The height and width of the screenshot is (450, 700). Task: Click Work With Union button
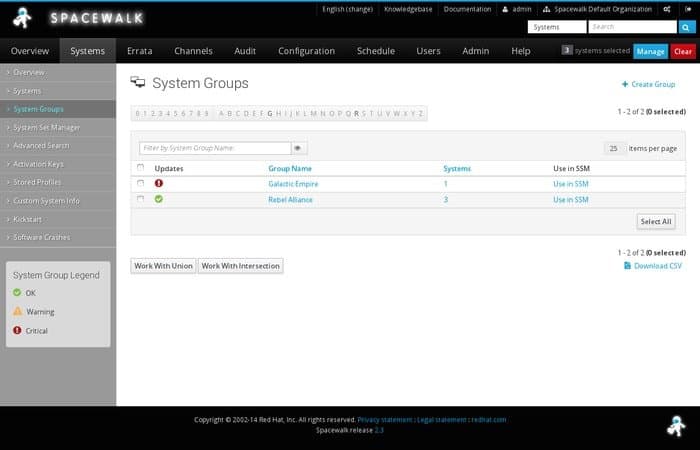click(163, 266)
